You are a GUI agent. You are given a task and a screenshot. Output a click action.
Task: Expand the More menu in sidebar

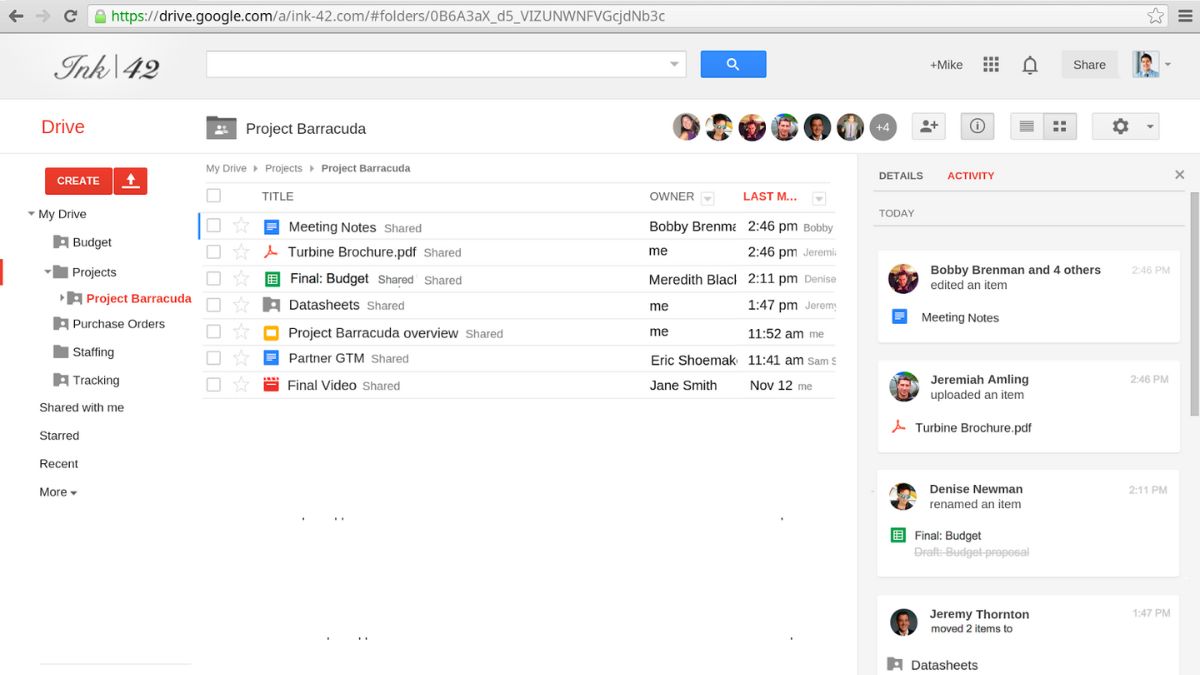(x=58, y=492)
